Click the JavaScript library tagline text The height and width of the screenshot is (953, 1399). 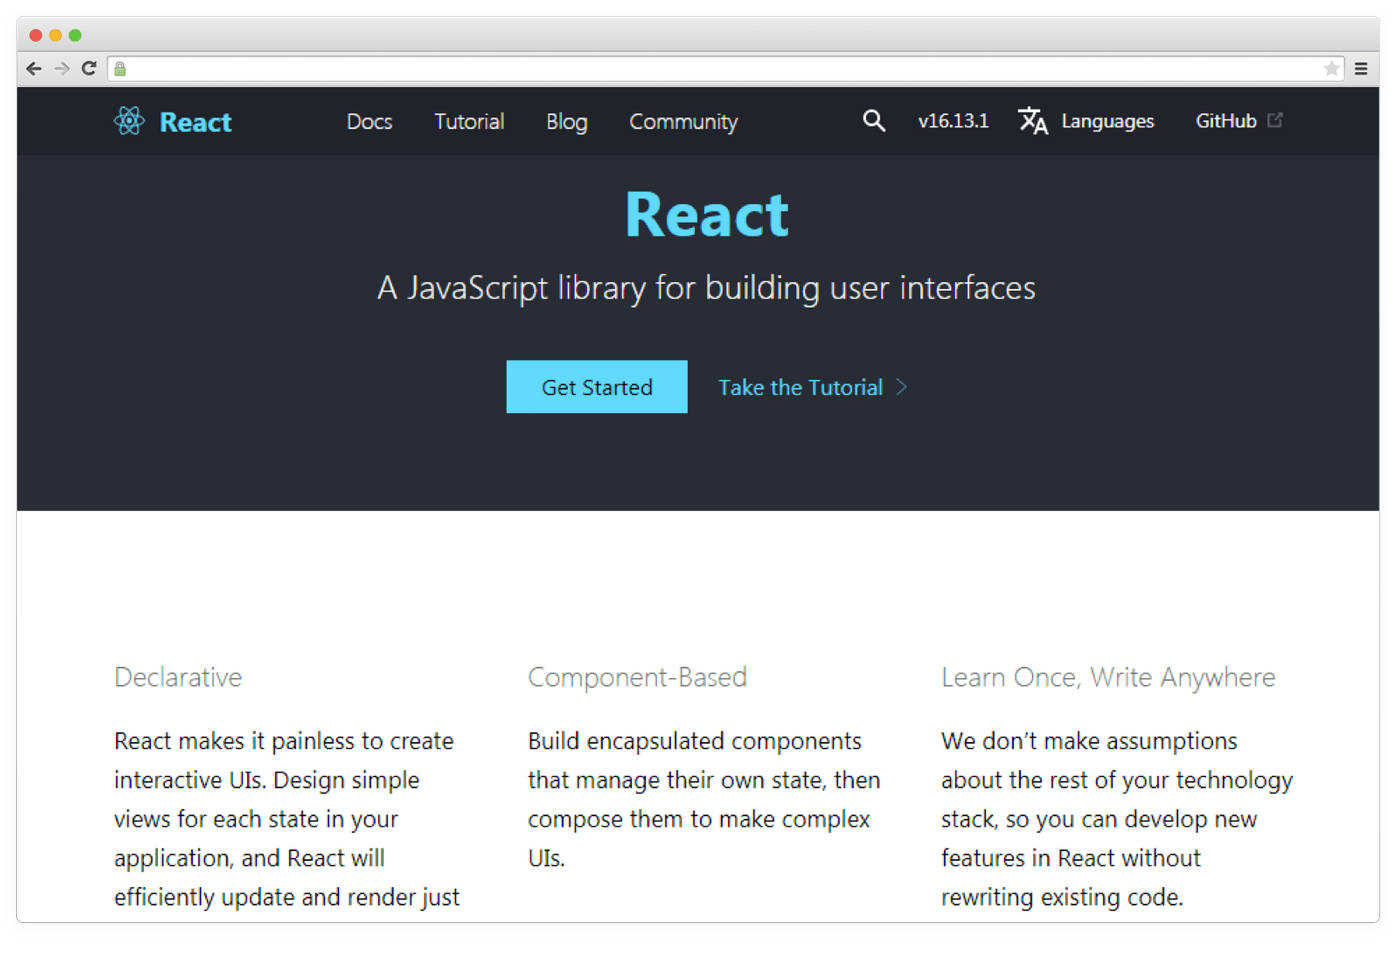point(707,288)
